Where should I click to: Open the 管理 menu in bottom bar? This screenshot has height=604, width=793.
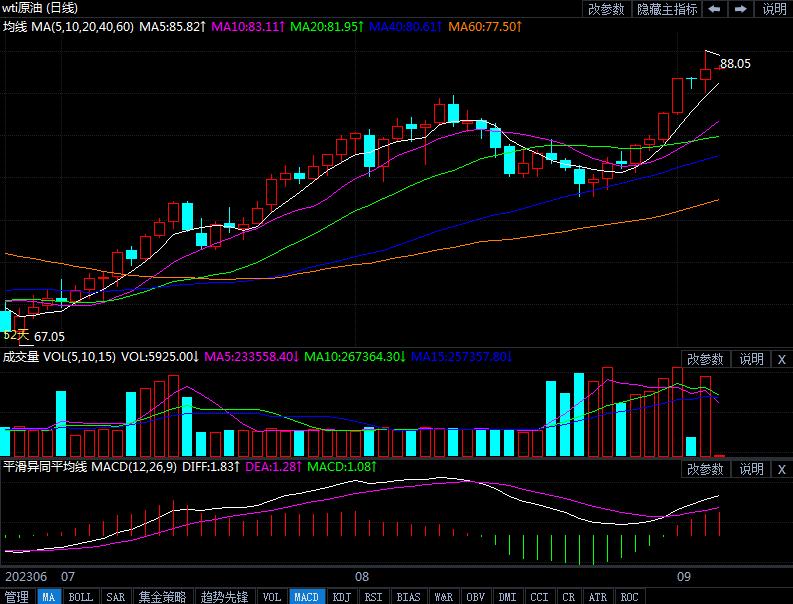tap(17, 597)
